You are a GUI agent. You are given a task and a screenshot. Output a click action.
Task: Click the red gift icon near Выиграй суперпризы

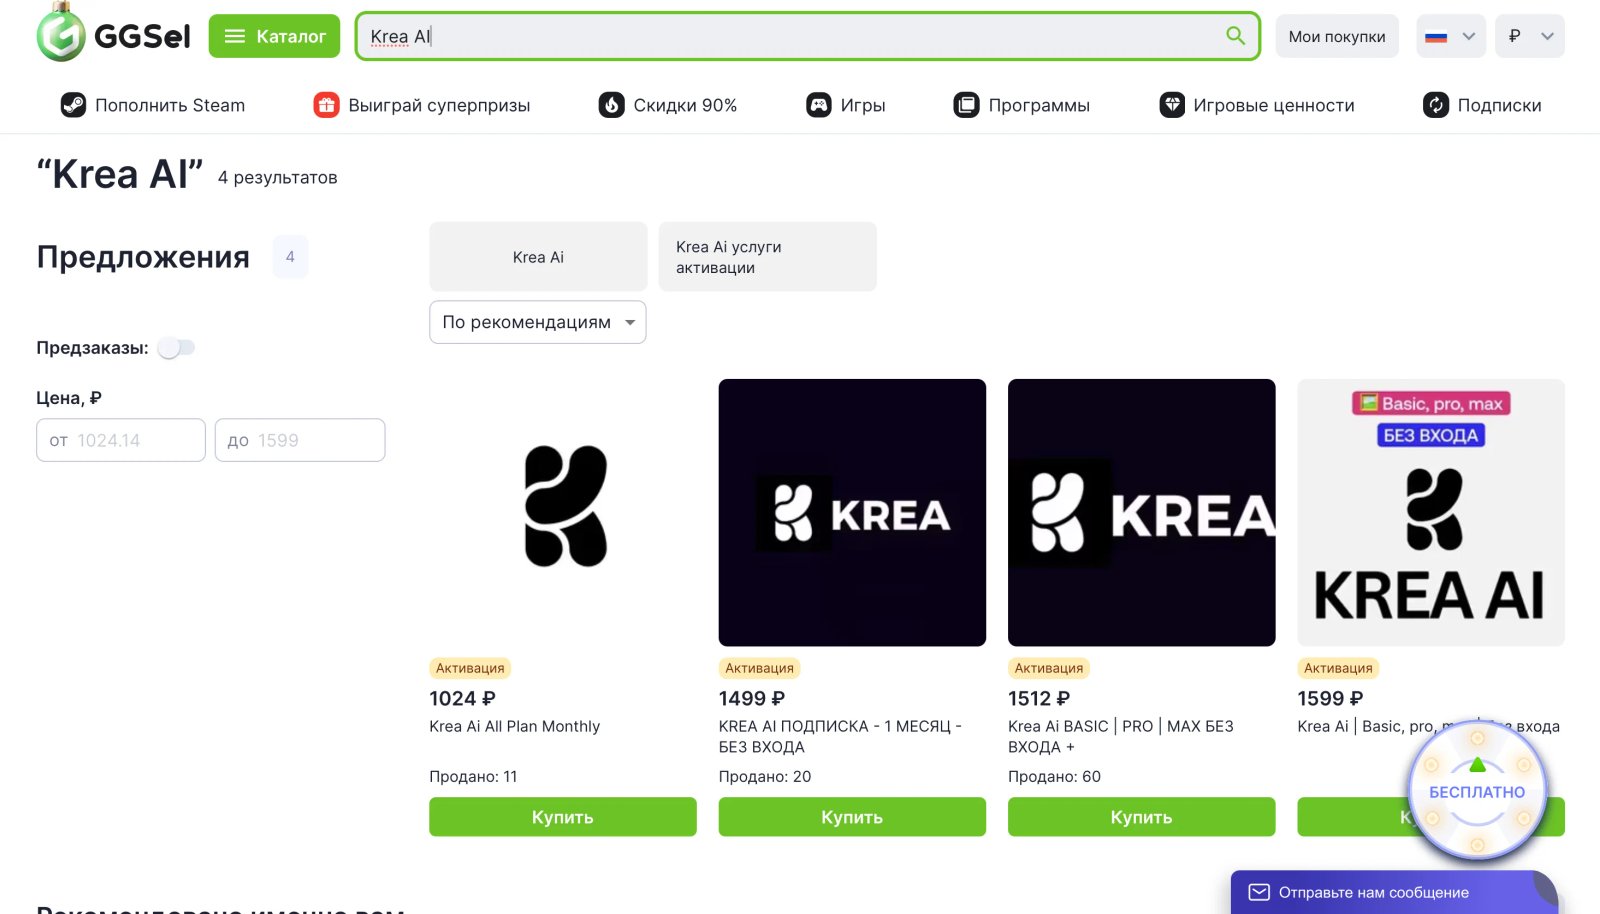pos(325,104)
